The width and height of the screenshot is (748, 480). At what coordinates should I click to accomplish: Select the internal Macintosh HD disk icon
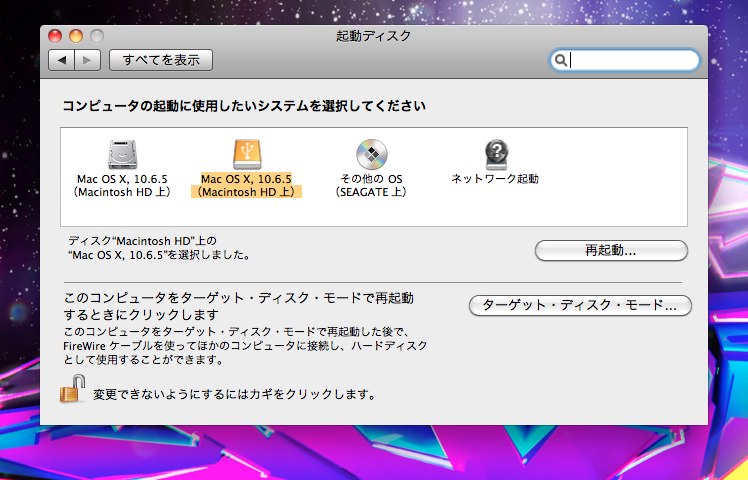123,154
